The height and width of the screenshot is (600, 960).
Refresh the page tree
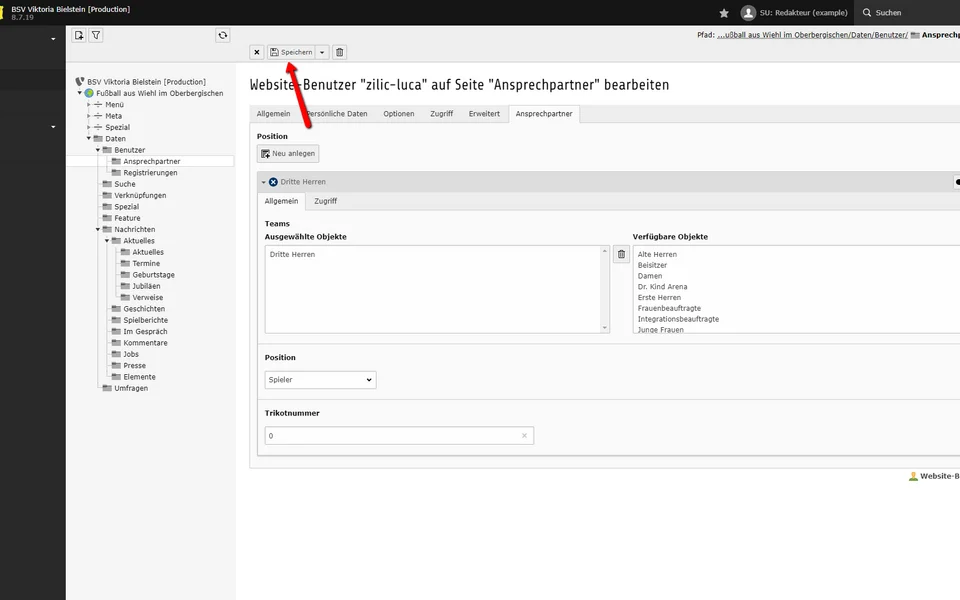pyautogui.click(x=223, y=35)
